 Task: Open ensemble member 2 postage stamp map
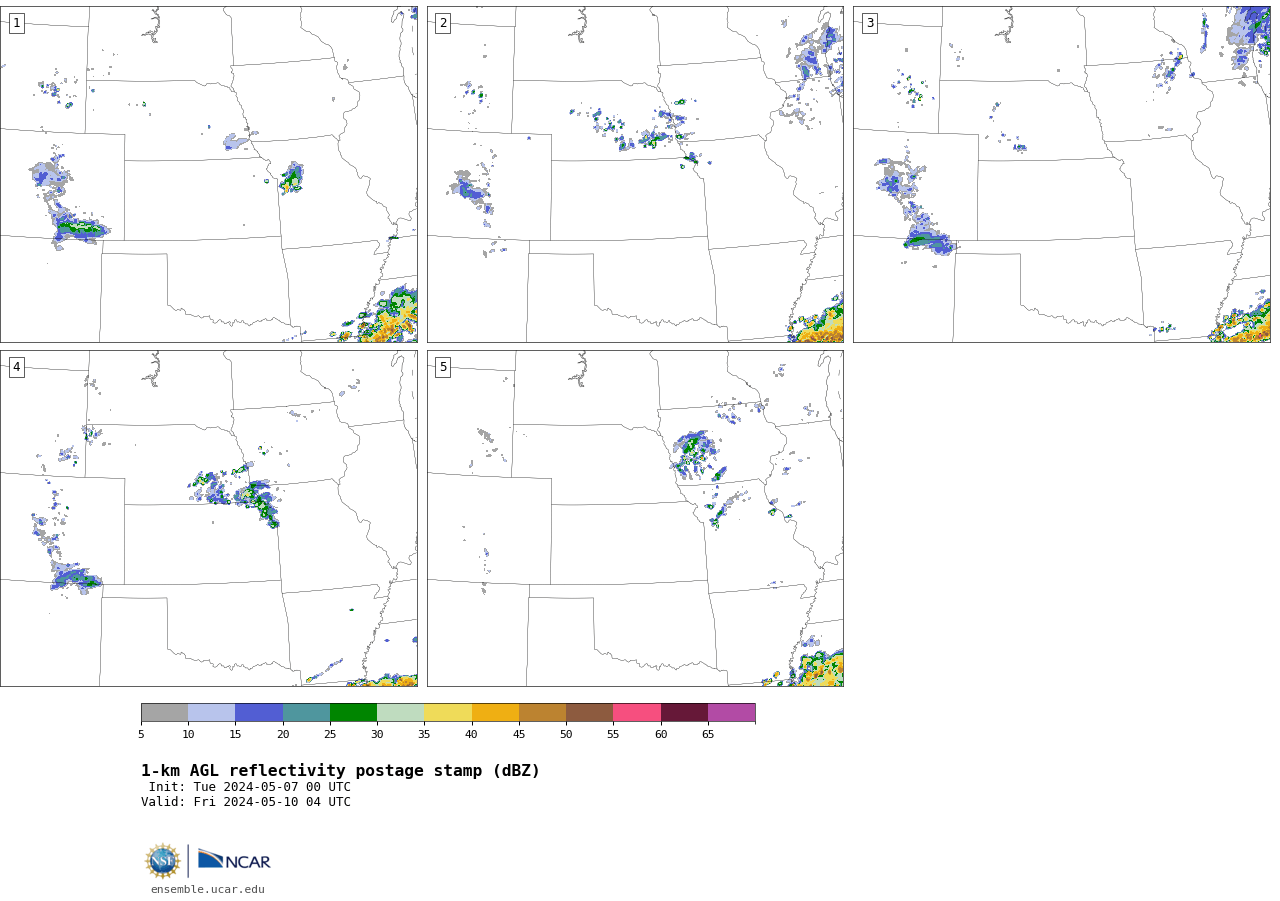[635, 174]
